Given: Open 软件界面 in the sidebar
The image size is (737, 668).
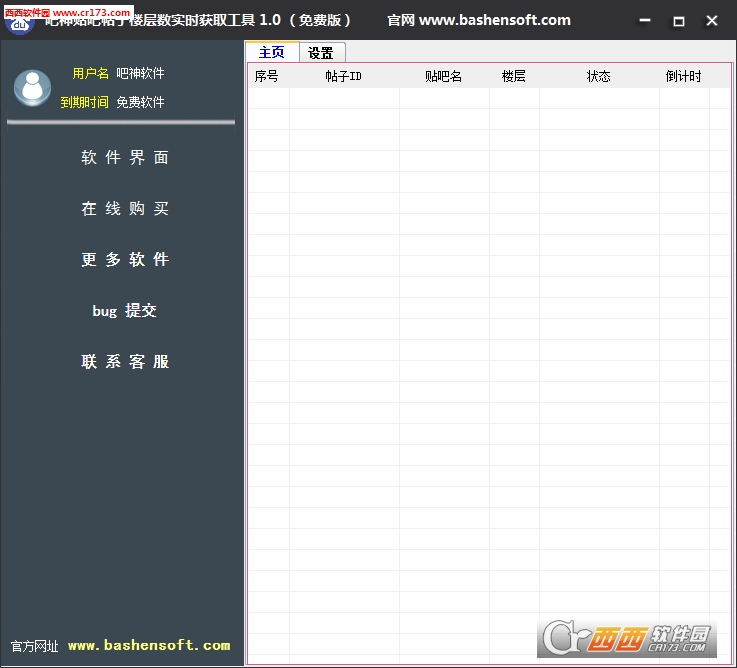Looking at the screenshot, I should point(125,157).
